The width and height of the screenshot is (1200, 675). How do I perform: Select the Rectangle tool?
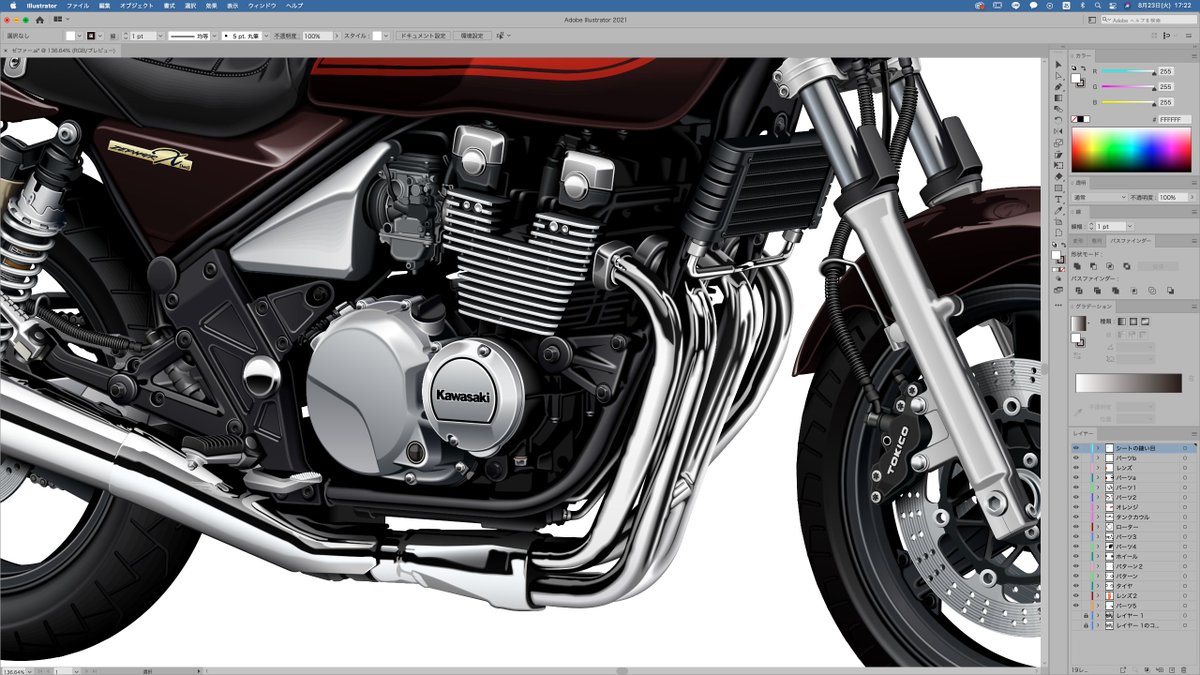[x=1058, y=188]
